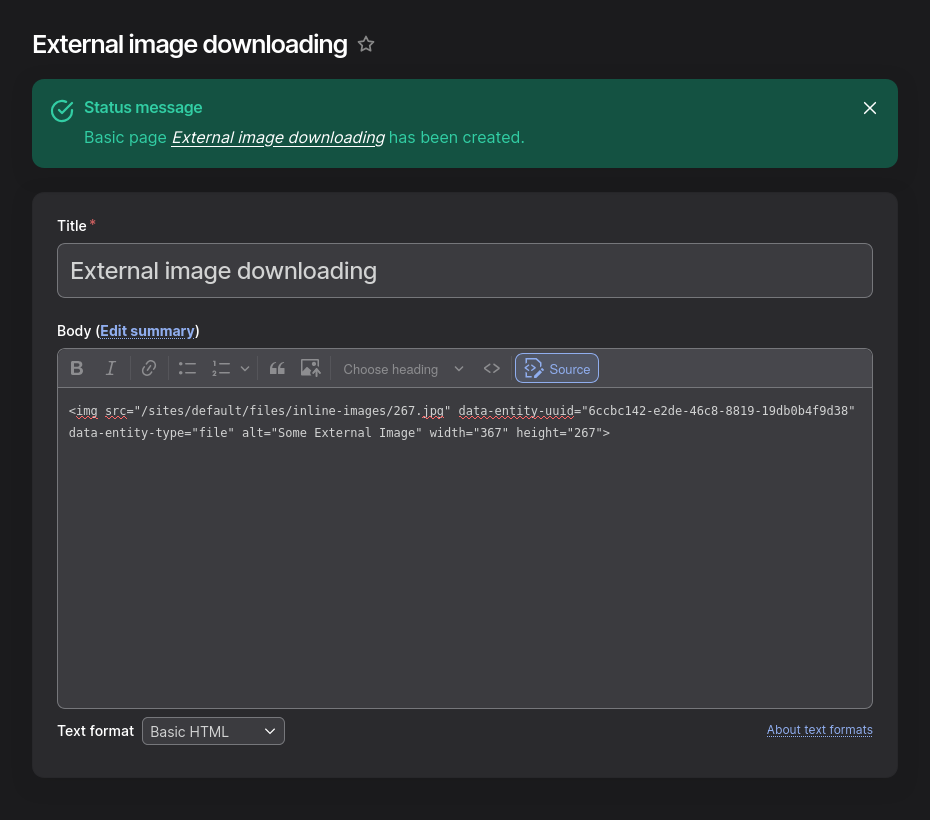Toggle italic formatting
The image size is (930, 820).
[x=110, y=369]
